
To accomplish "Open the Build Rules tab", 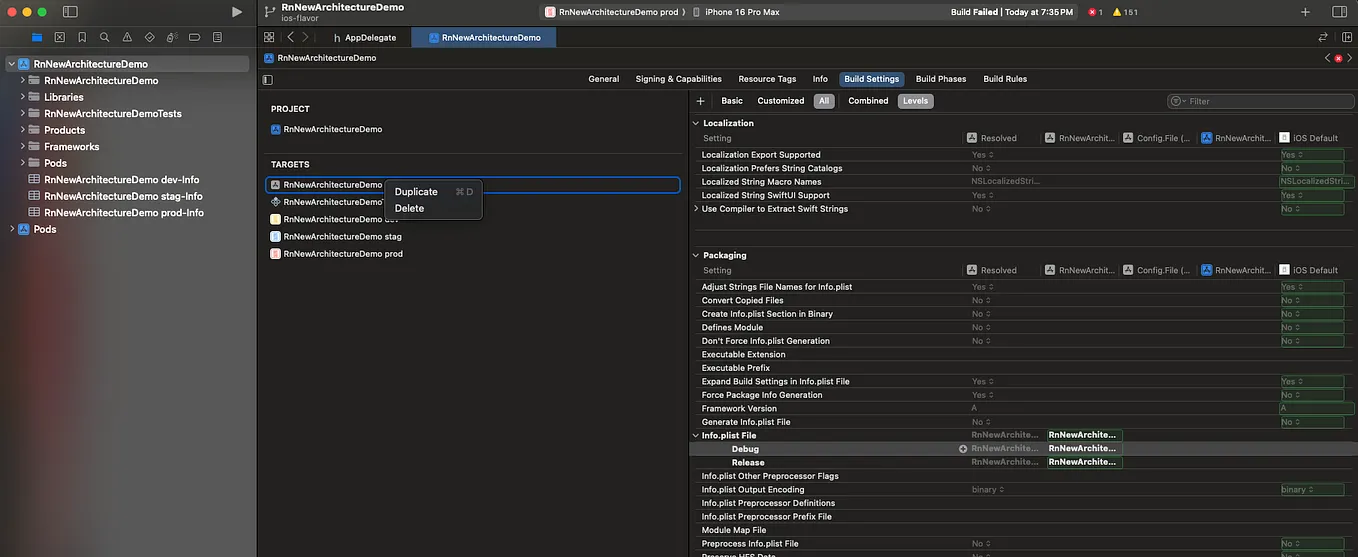I will pyautogui.click(x=1005, y=79).
